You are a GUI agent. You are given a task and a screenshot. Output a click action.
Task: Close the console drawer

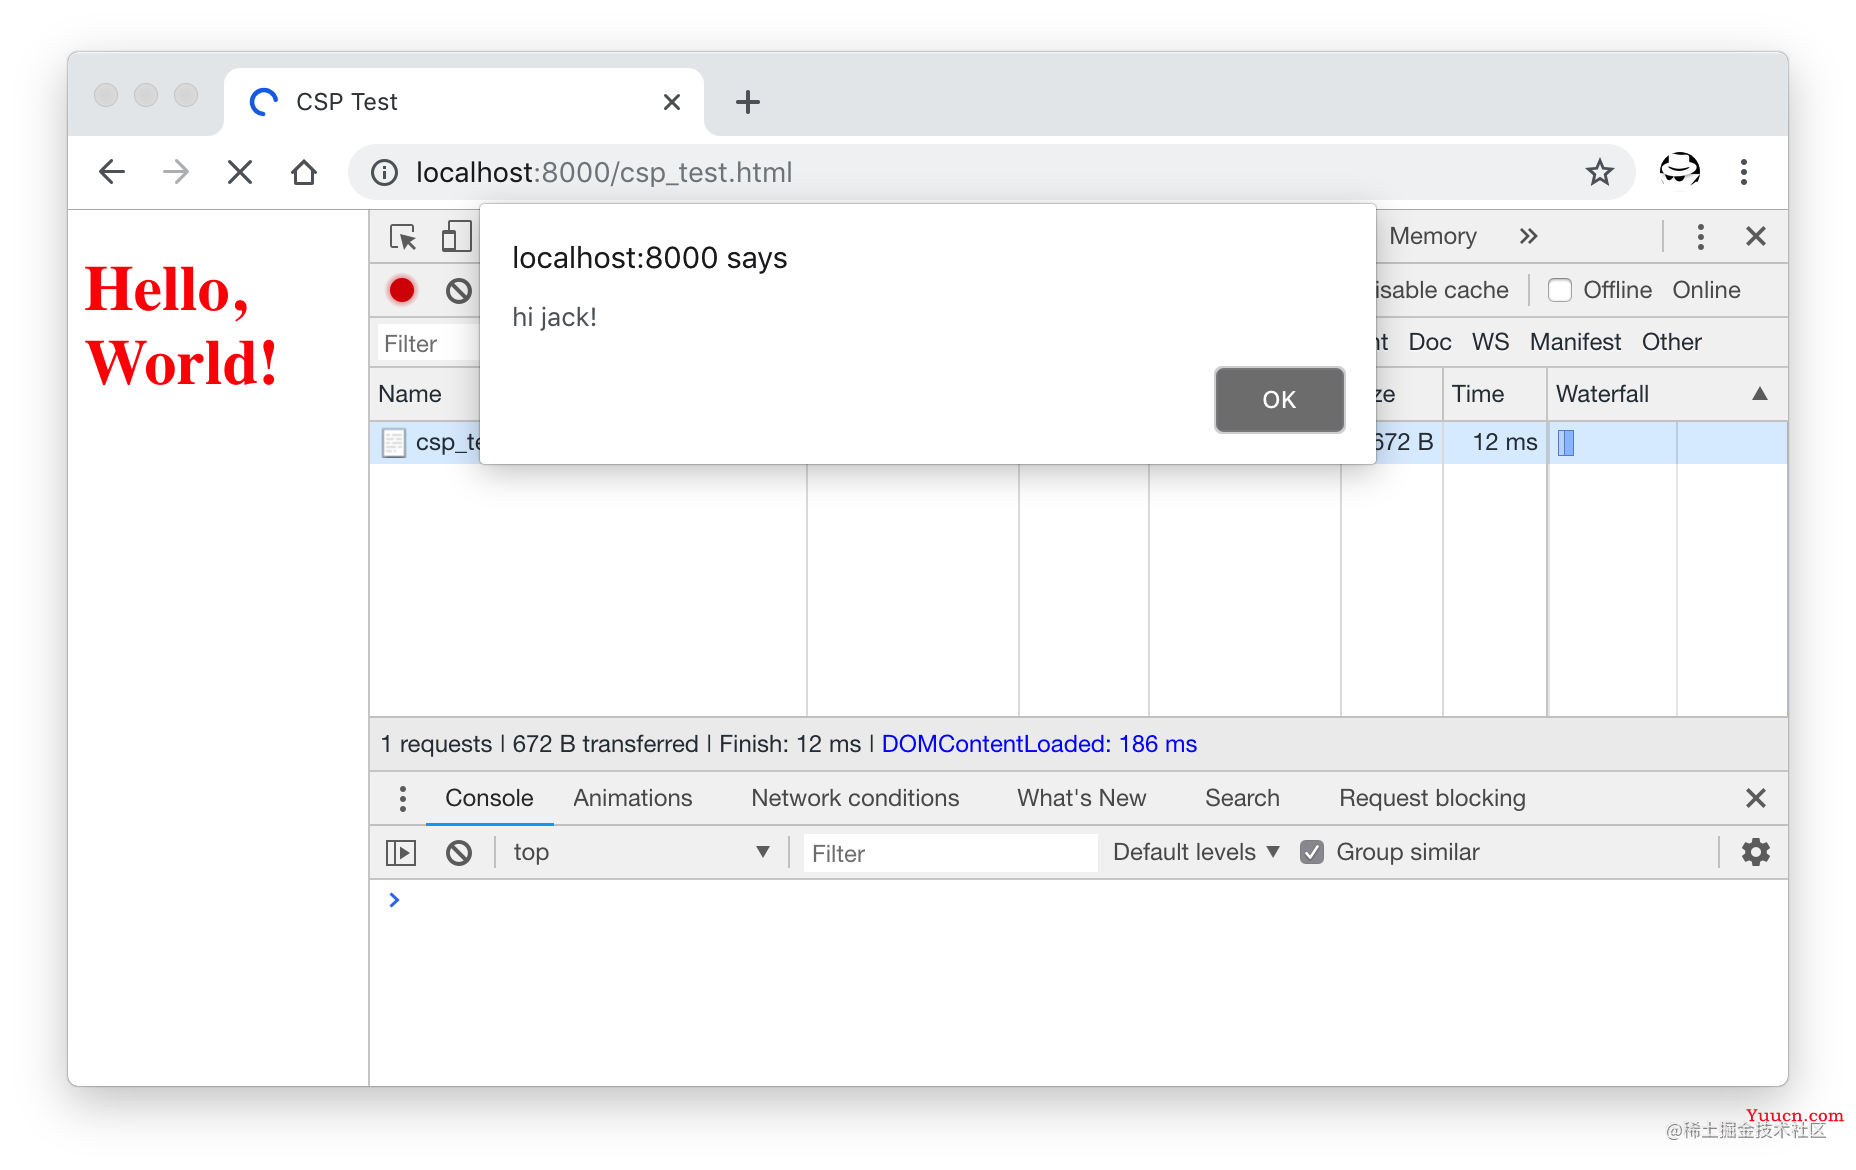click(1756, 798)
